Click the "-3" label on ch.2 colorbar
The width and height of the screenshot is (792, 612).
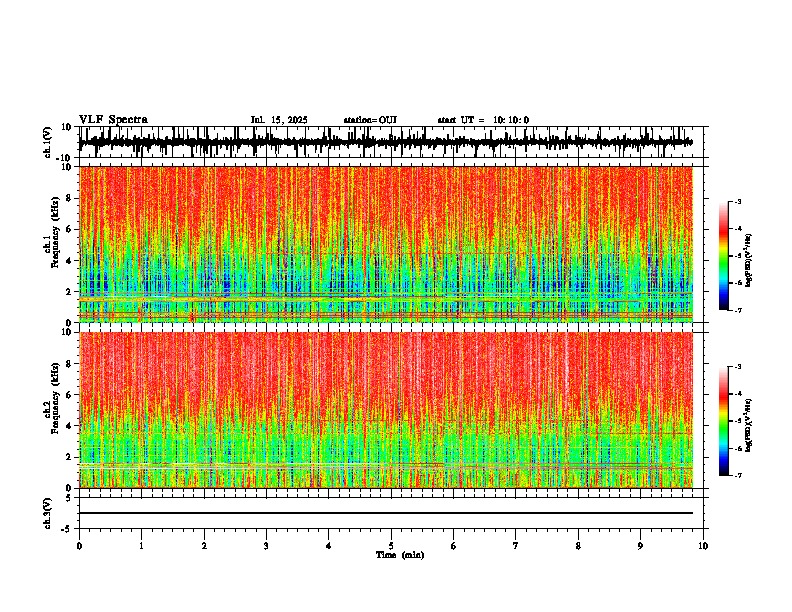click(738, 367)
